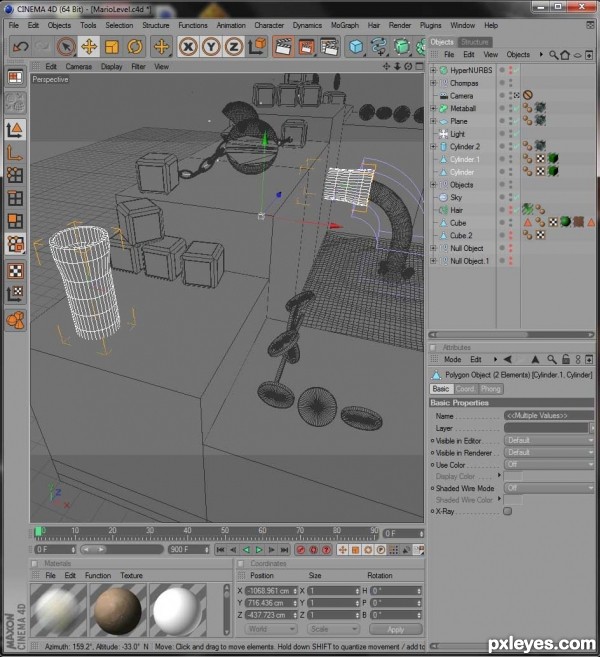Viewport: 600px width, 657px height.
Task: Activate the Scale tool icon
Action: pos(112,47)
